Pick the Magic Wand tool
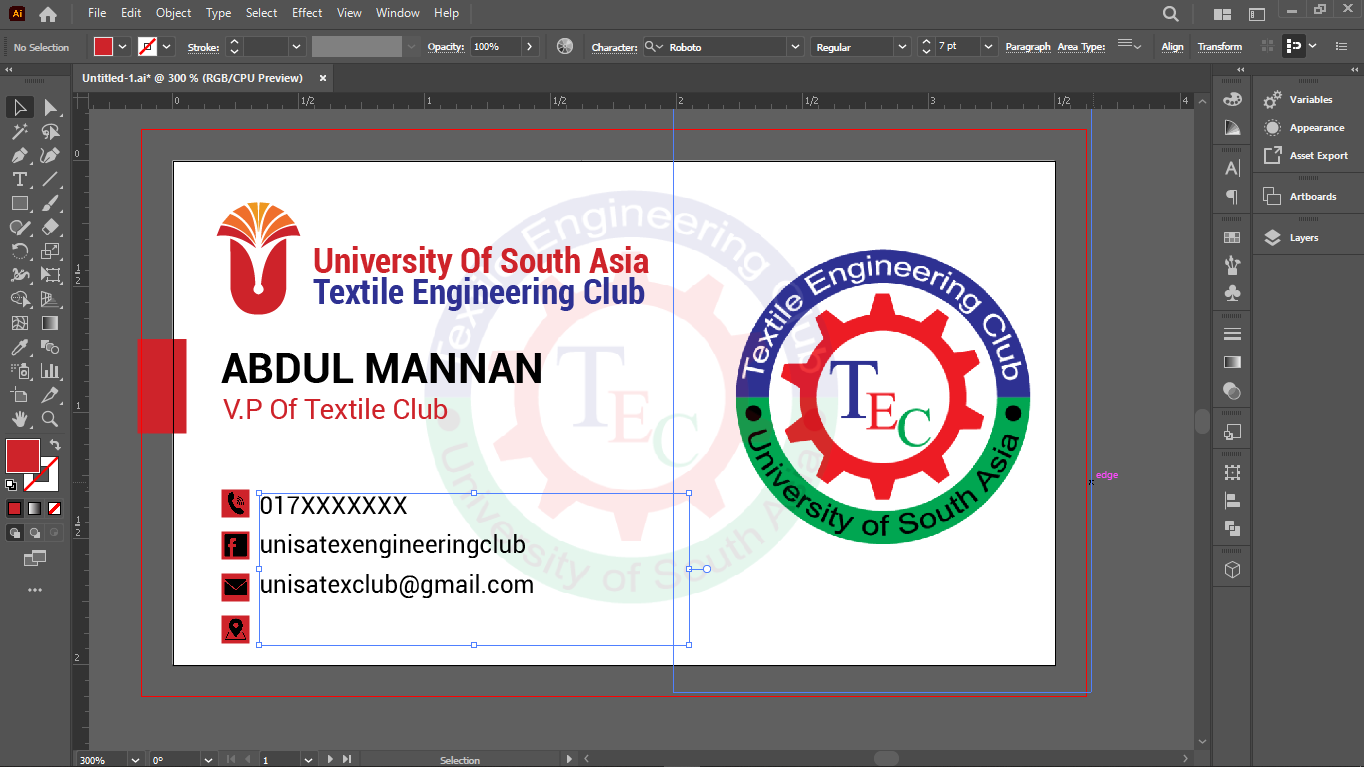 (x=20, y=131)
